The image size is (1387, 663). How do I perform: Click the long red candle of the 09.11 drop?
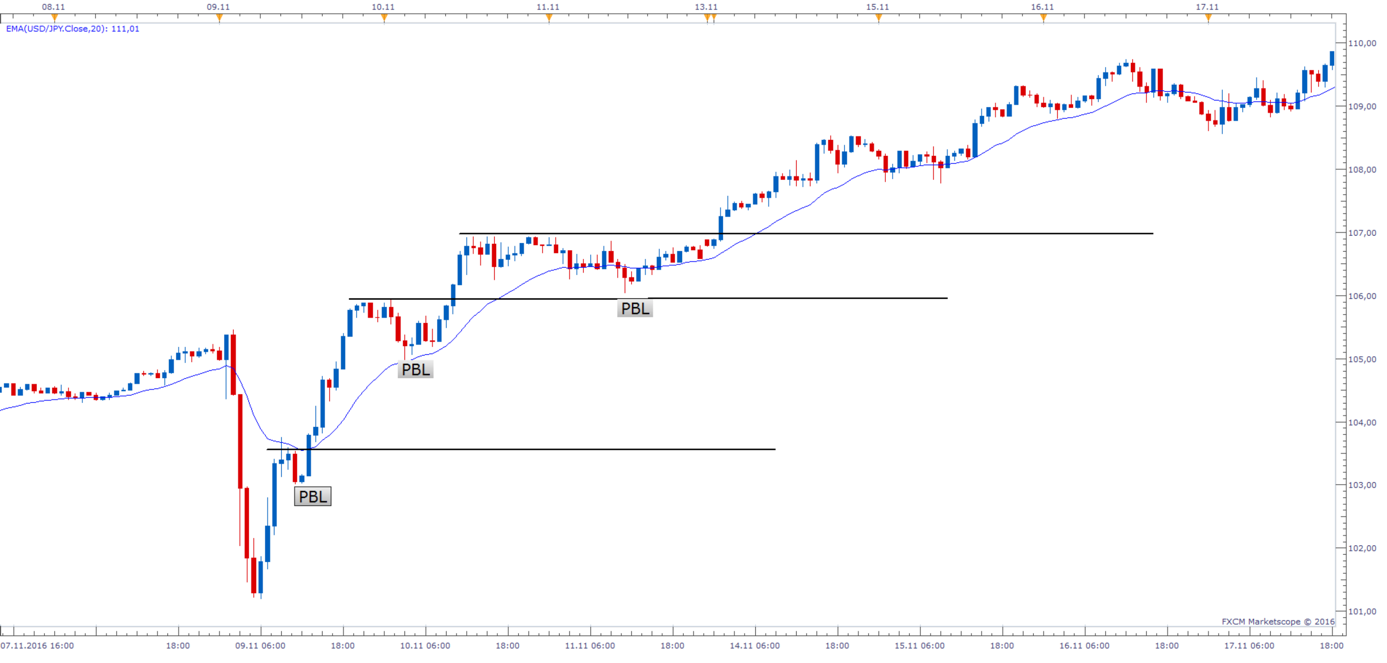[240, 440]
